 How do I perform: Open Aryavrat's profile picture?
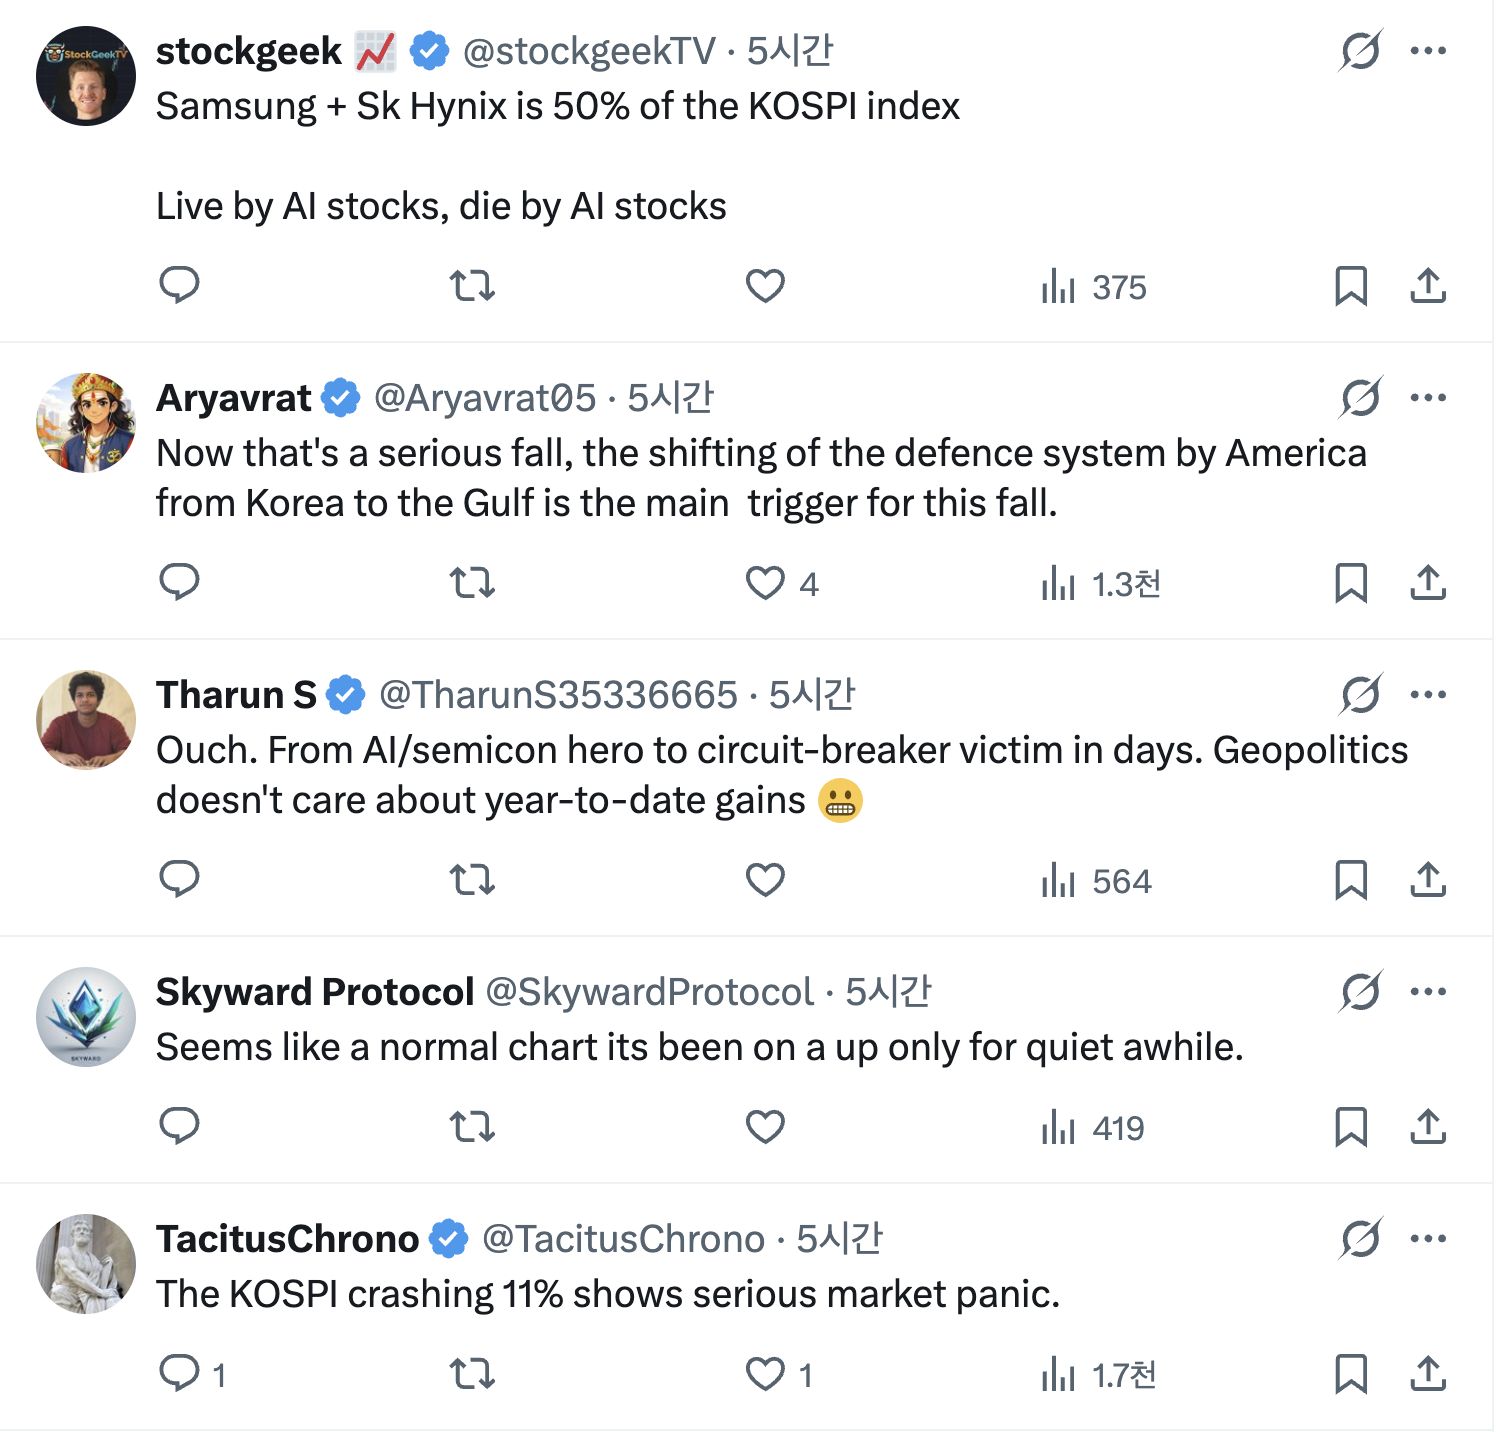[x=86, y=423]
